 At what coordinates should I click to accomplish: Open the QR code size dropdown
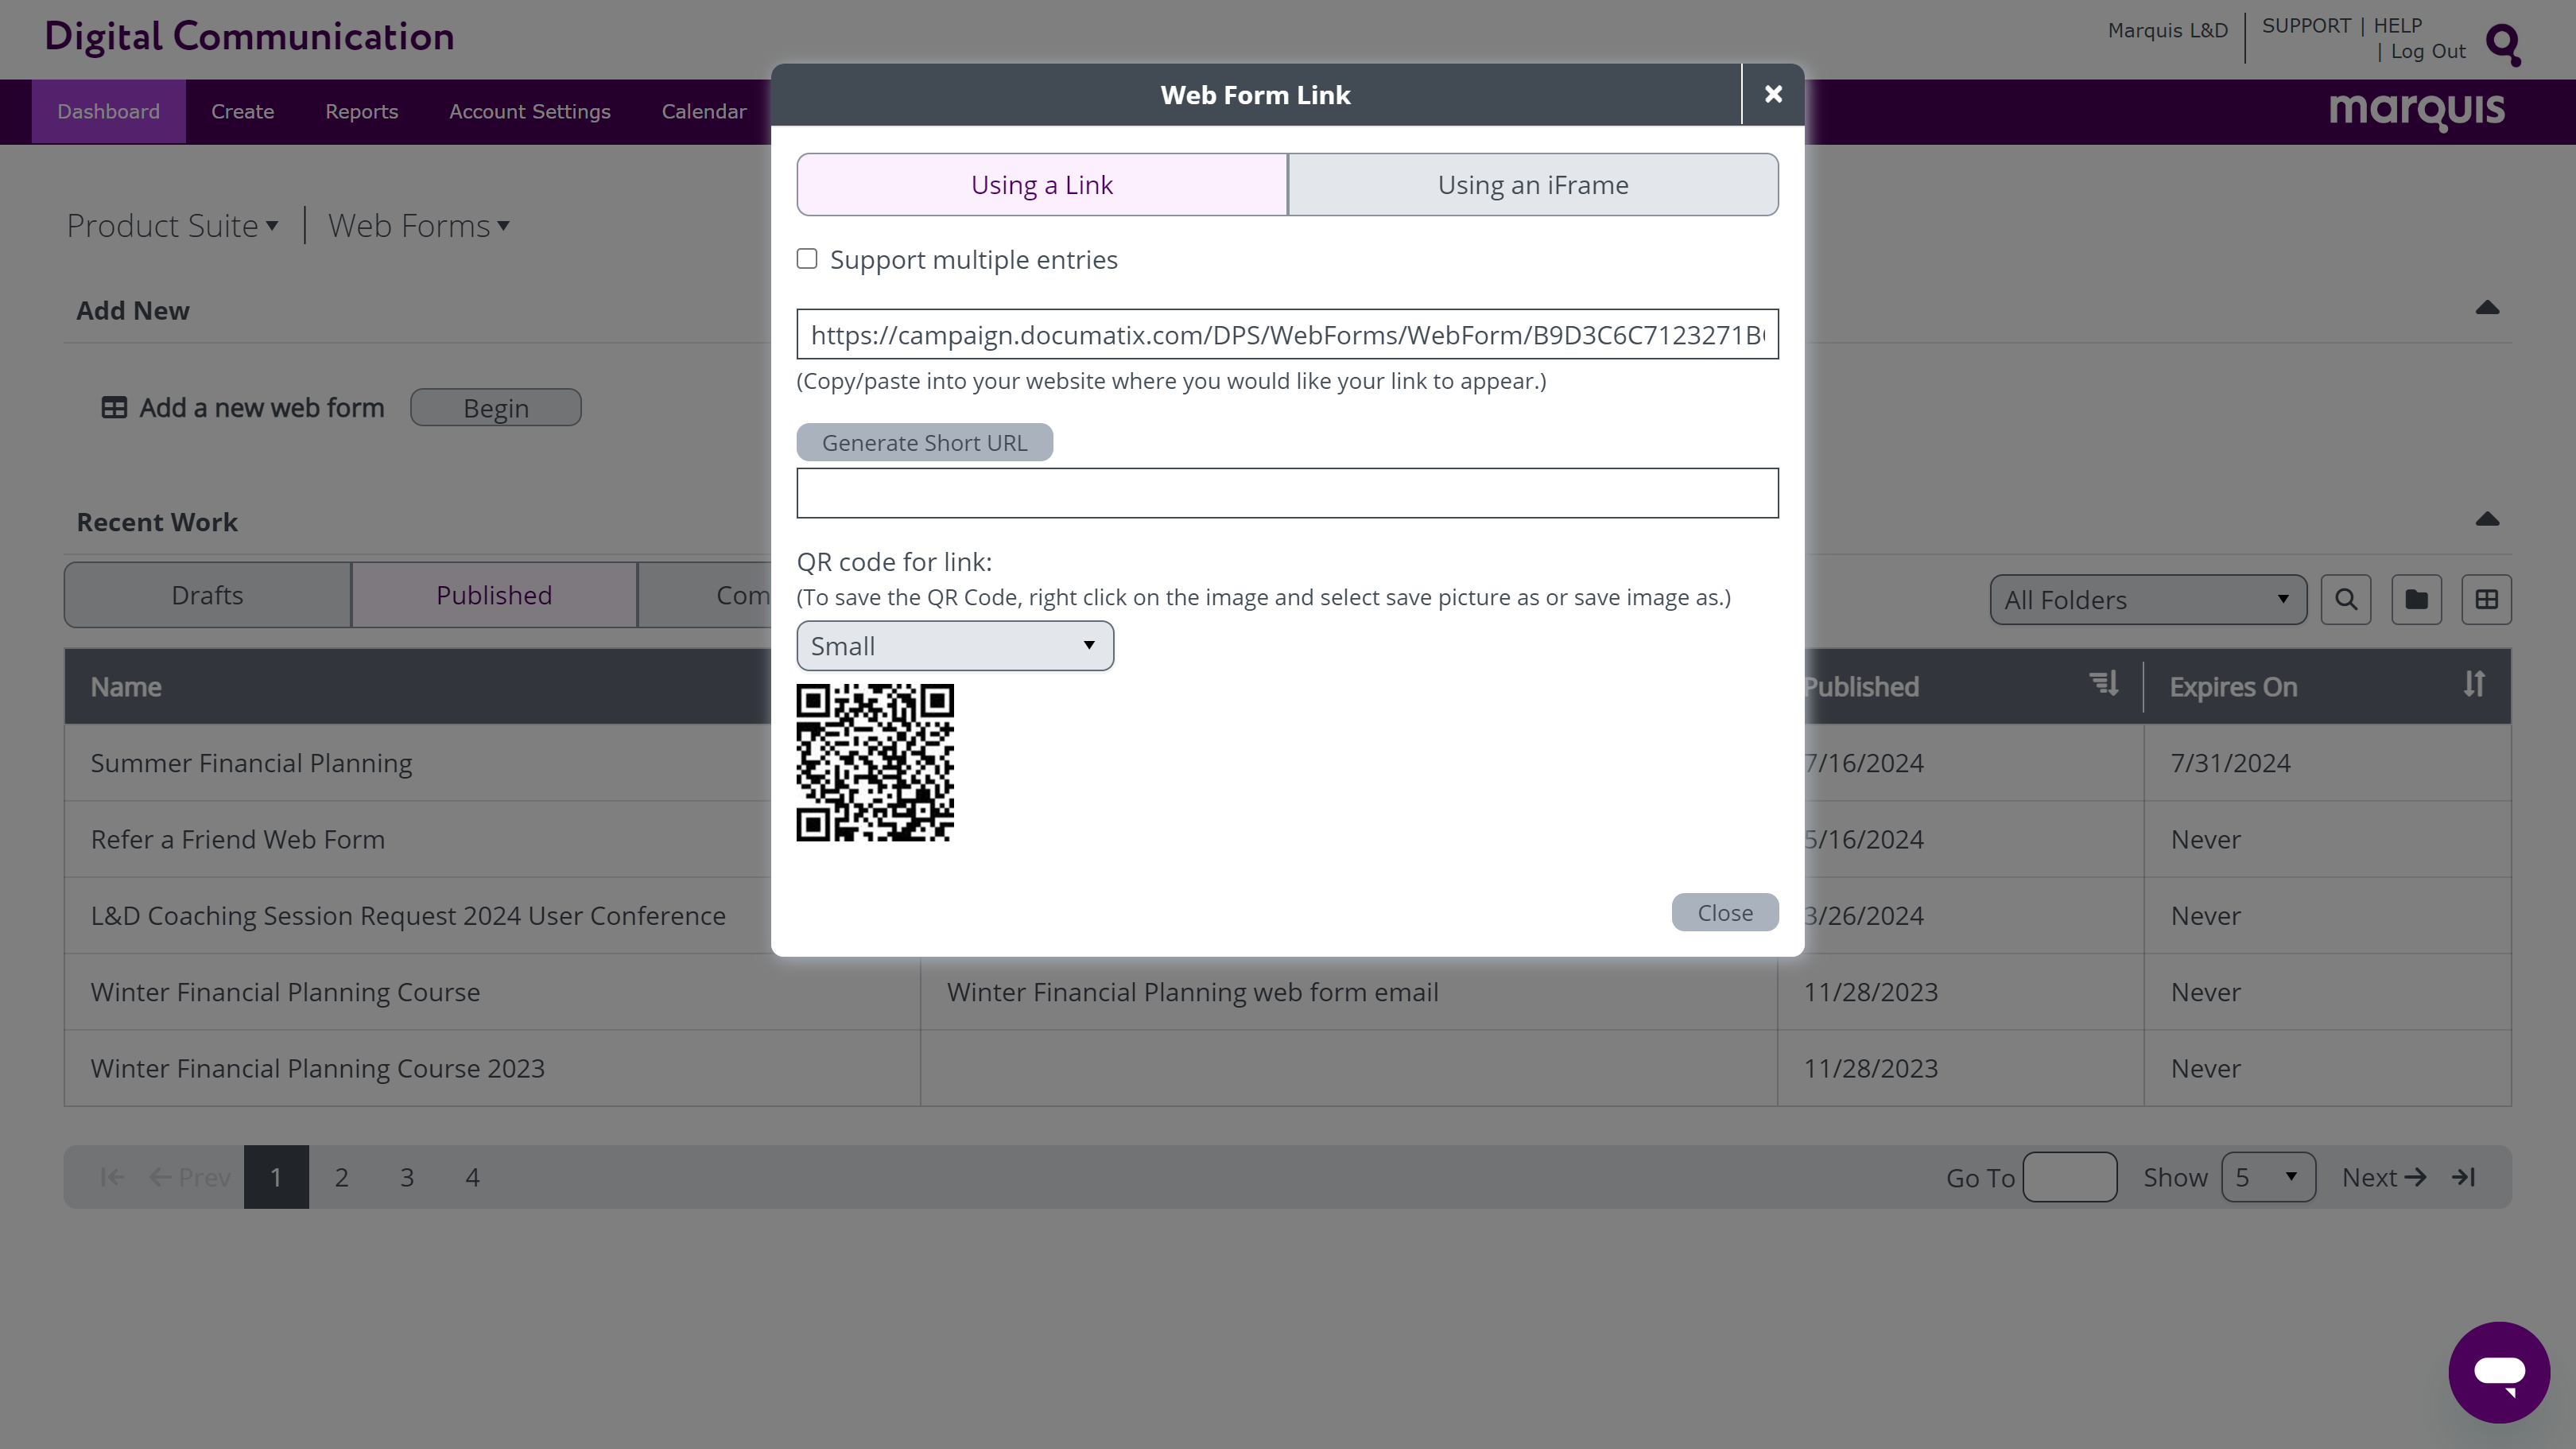pyautogui.click(x=955, y=646)
